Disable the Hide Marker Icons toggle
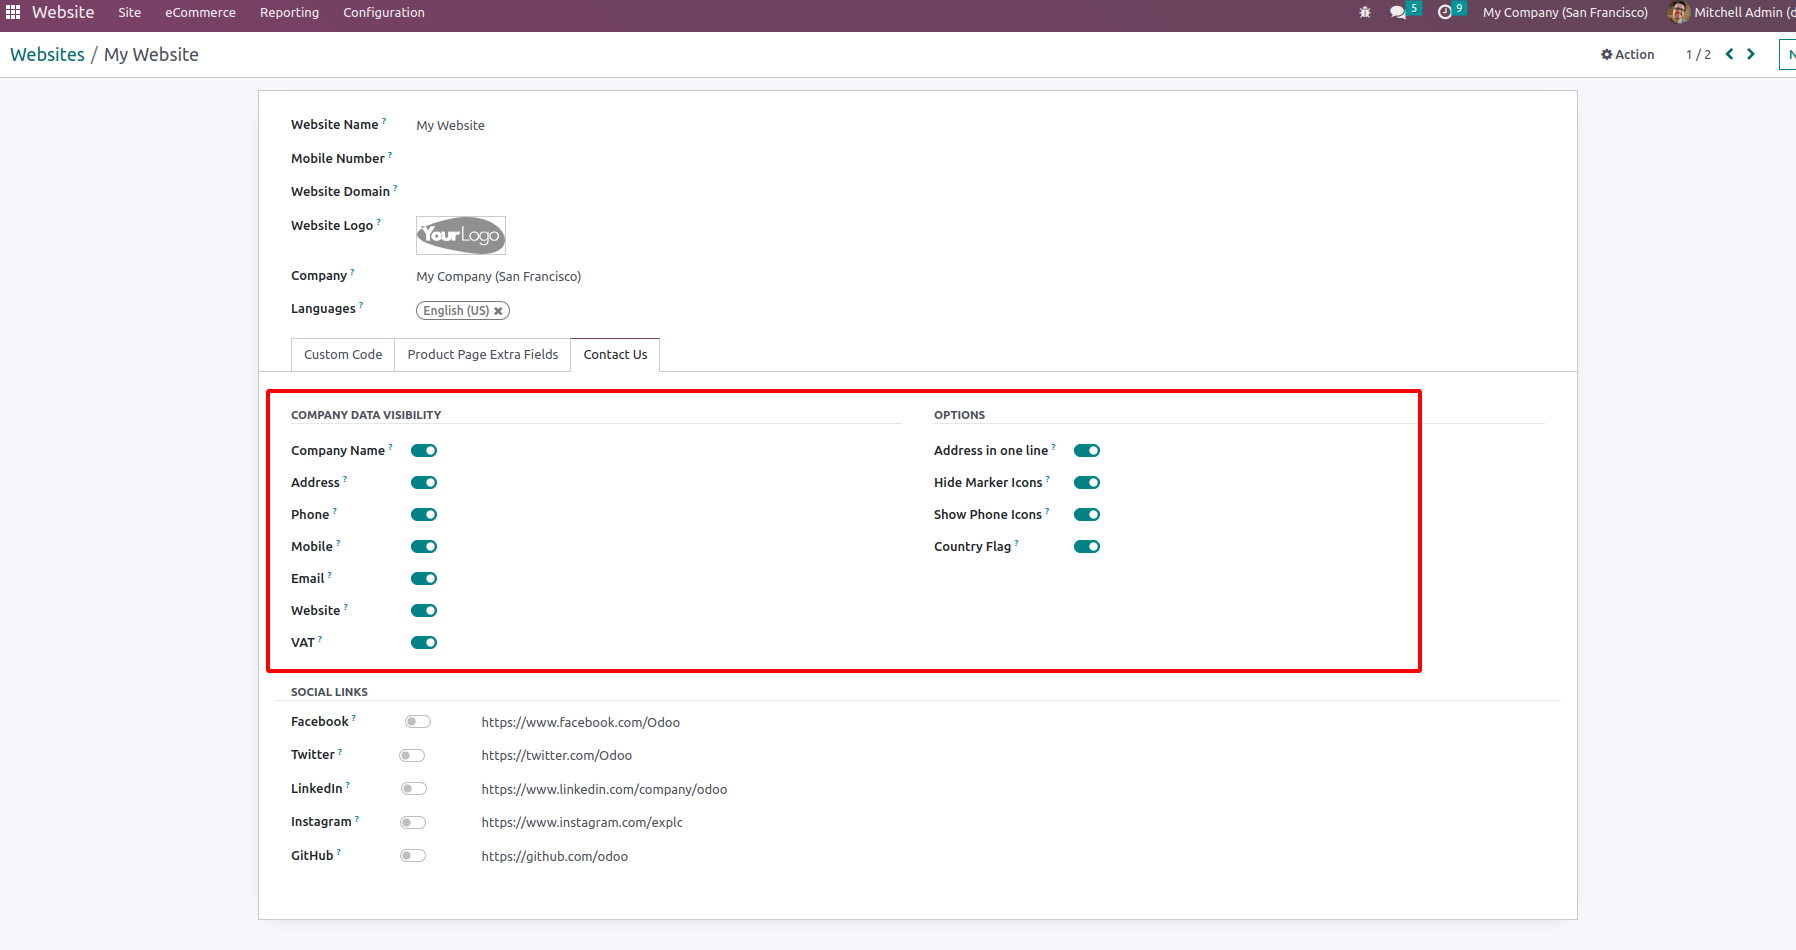The height and width of the screenshot is (950, 1796). click(1087, 483)
